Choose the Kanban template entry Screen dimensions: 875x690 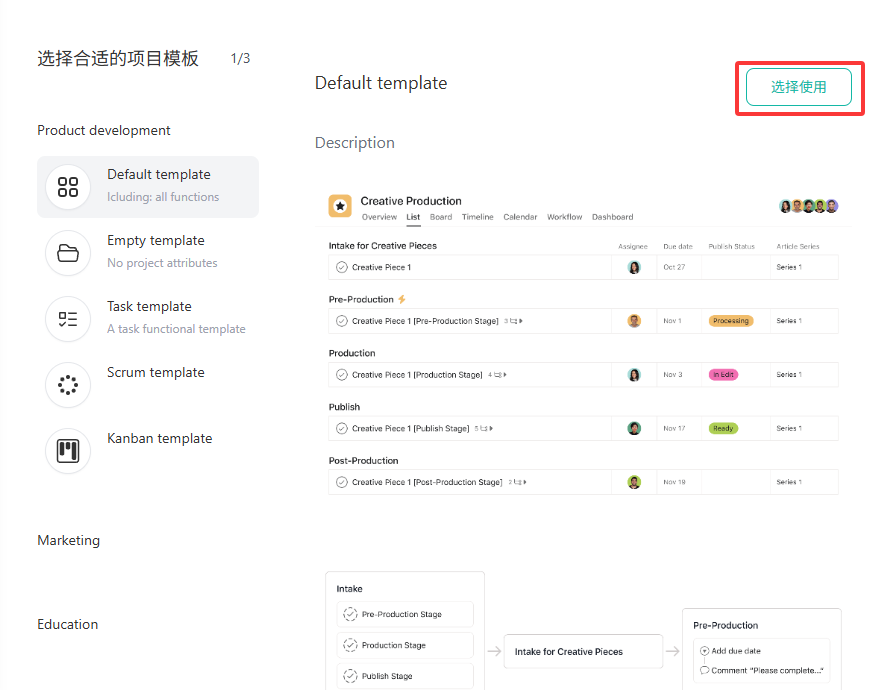(x=148, y=451)
